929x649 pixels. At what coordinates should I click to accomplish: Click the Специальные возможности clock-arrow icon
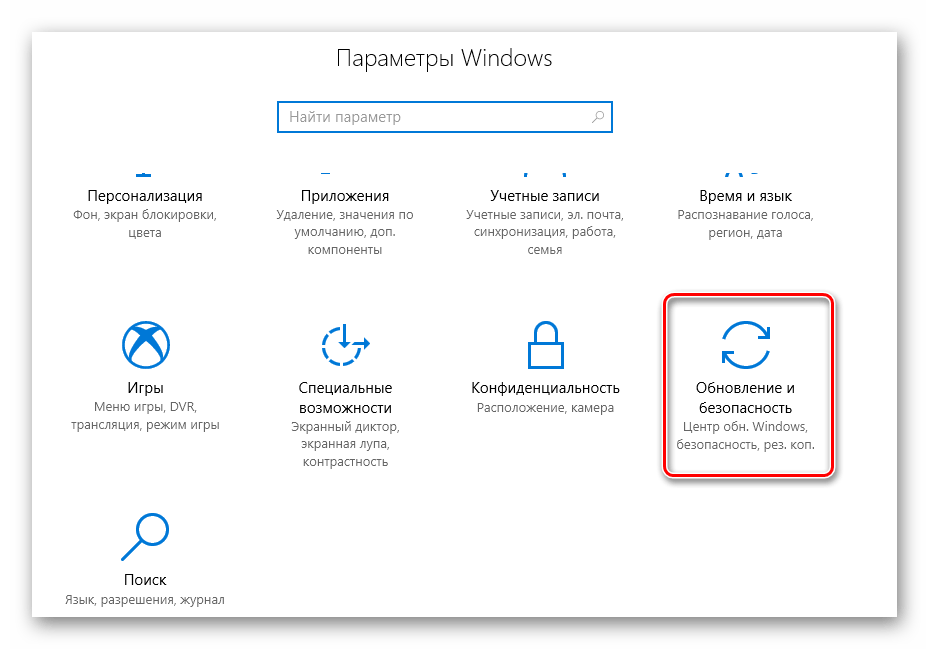click(345, 345)
